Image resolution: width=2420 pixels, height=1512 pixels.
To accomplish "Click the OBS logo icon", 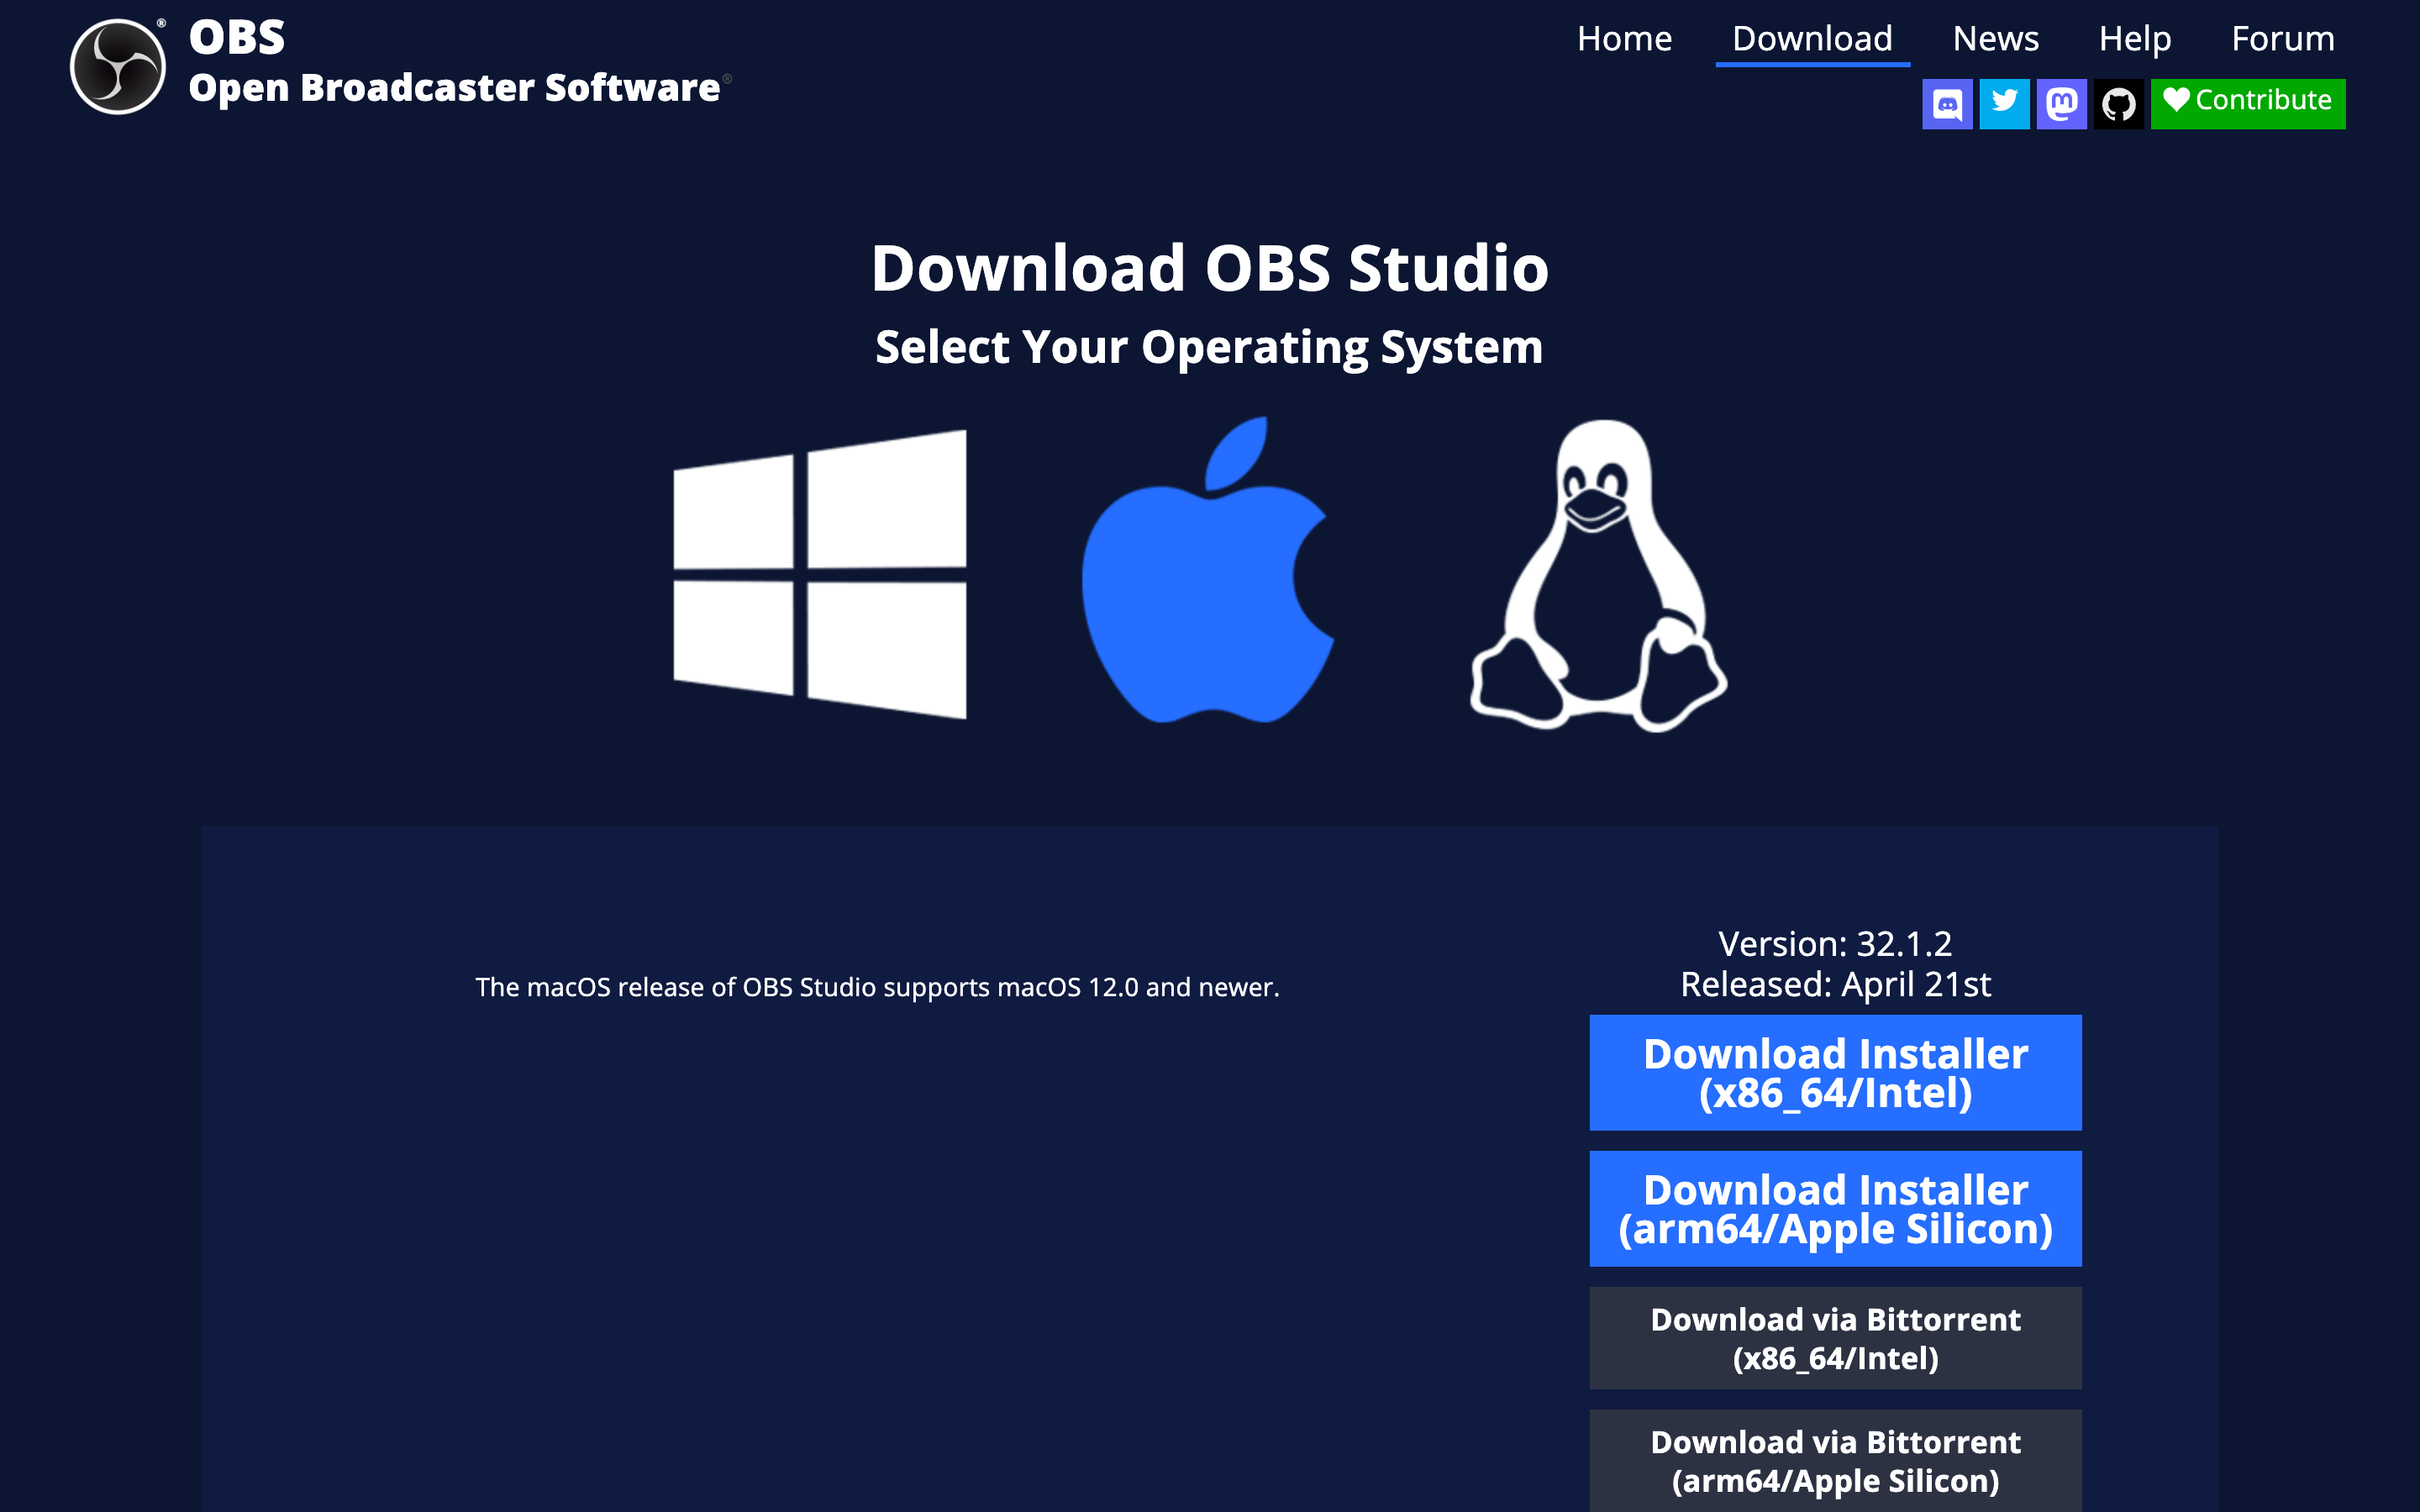I will point(118,66).
